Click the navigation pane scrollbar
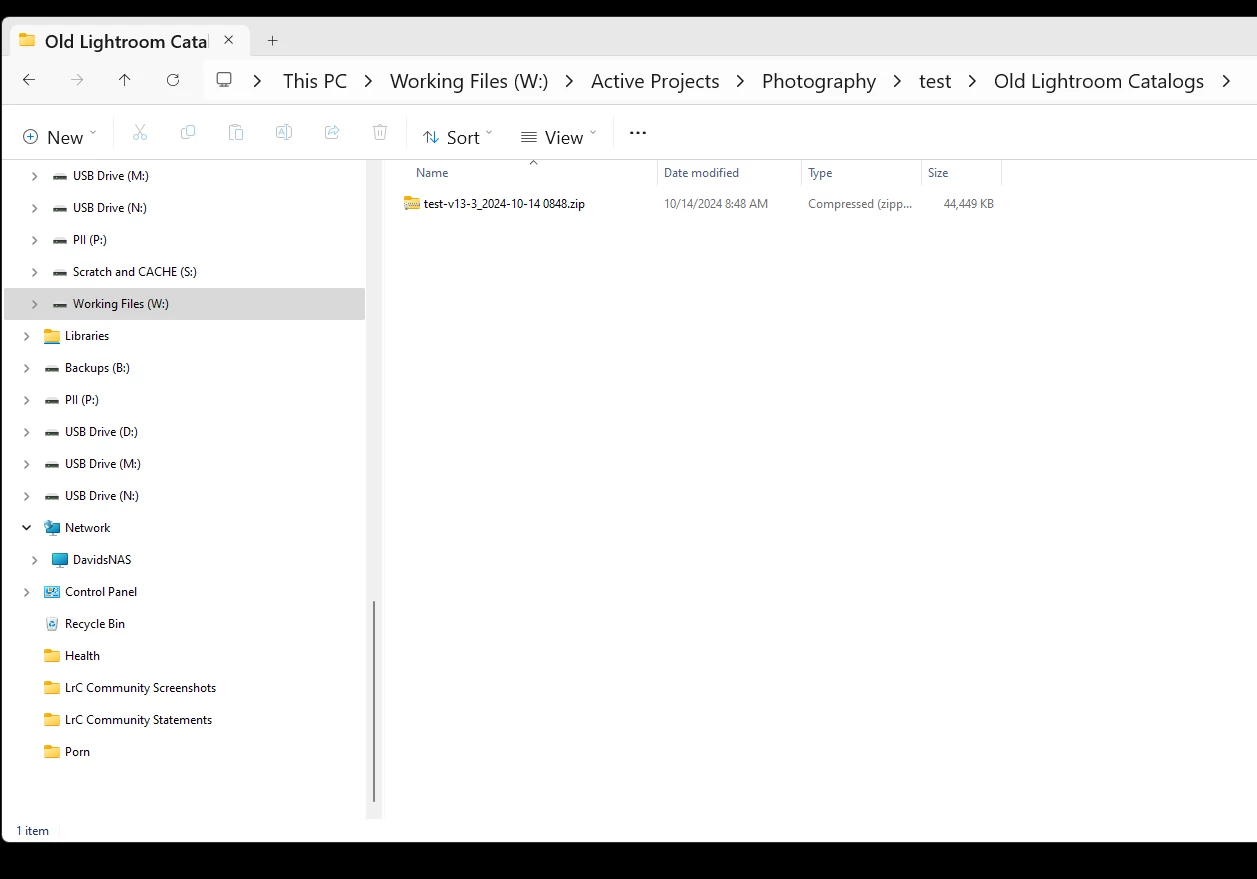The image size is (1257, 879). pos(374,701)
